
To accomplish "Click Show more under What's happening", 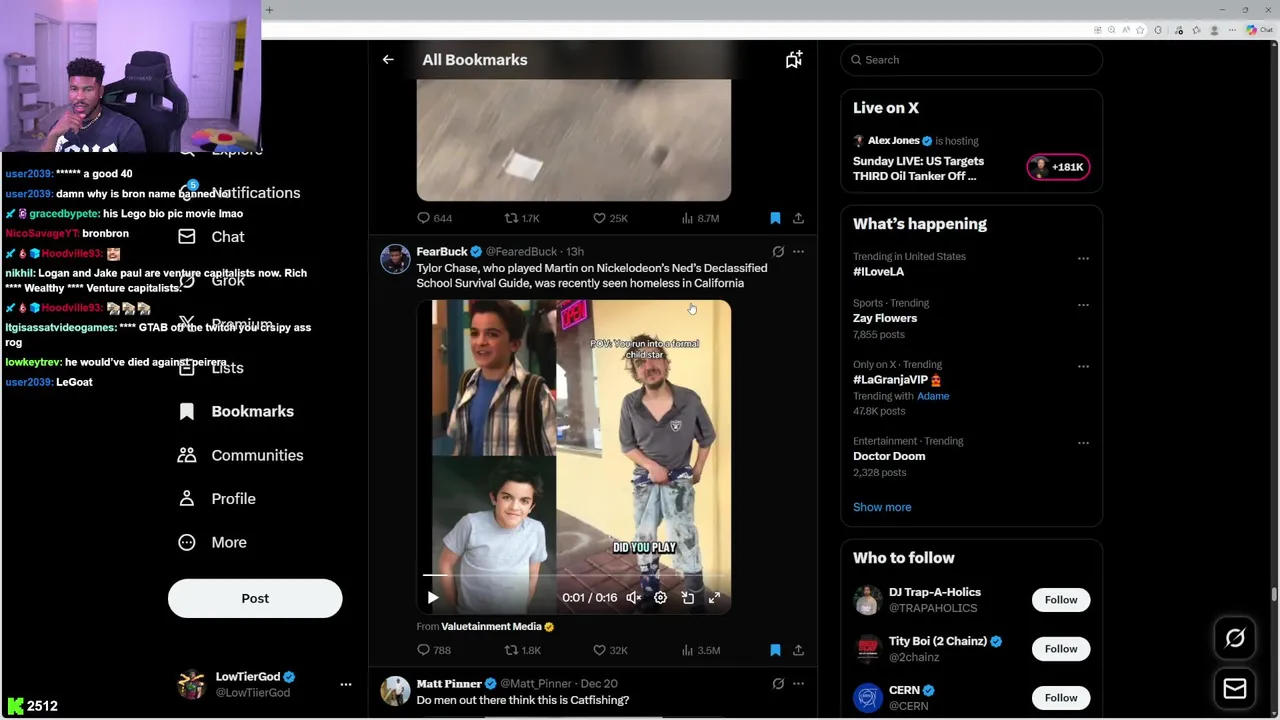I will [882, 507].
